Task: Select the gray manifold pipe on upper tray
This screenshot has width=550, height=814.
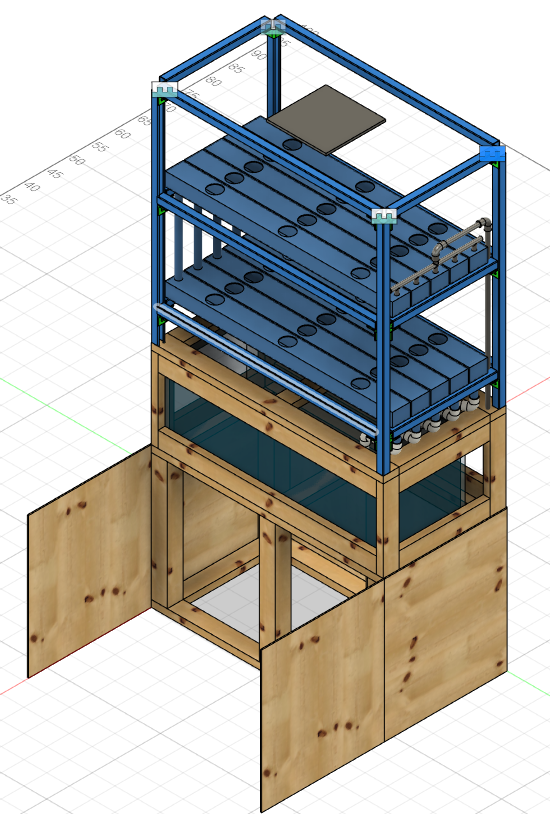Action: (x=441, y=255)
